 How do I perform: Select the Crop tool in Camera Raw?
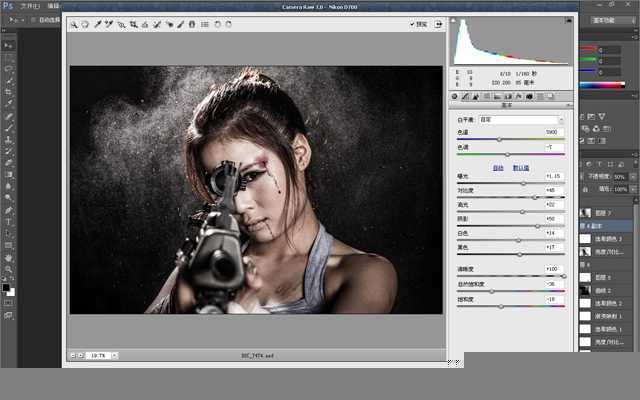(x=133, y=24)
